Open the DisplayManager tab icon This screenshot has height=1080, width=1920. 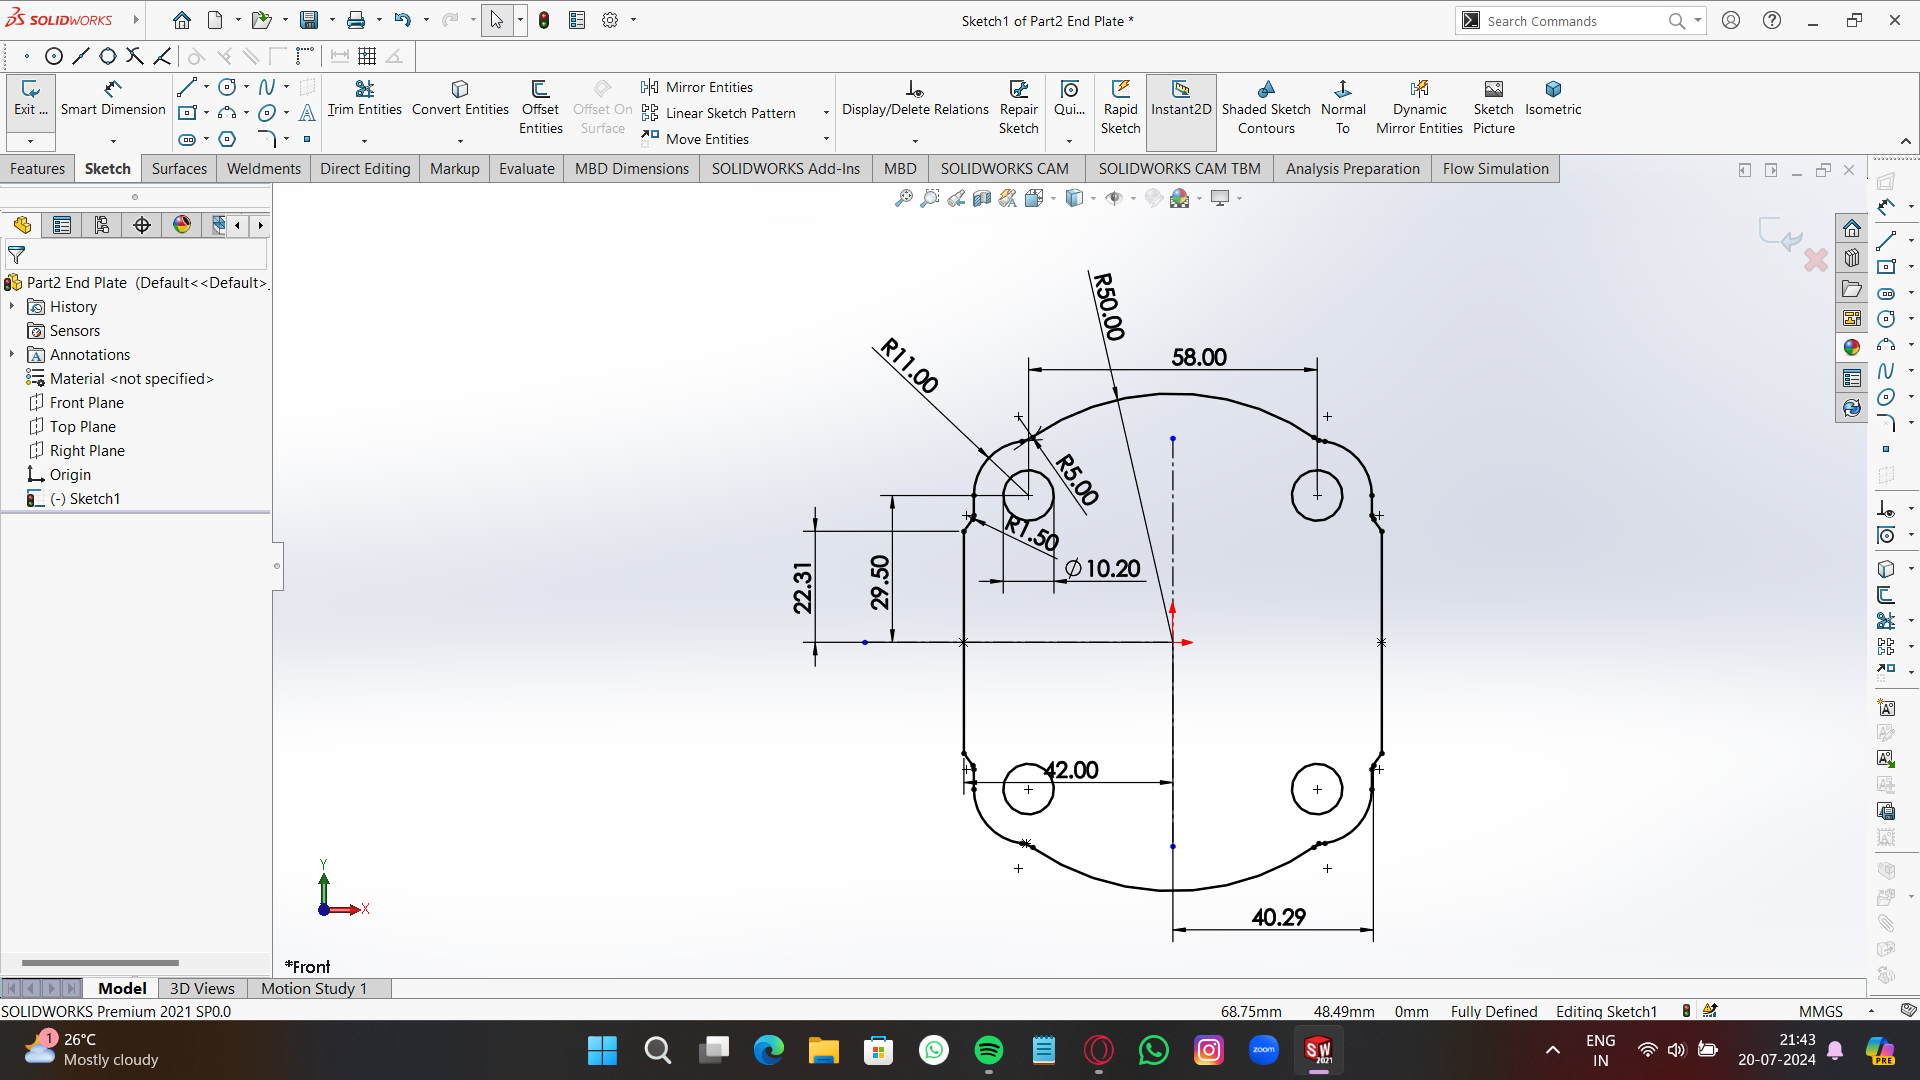(182, 225)
